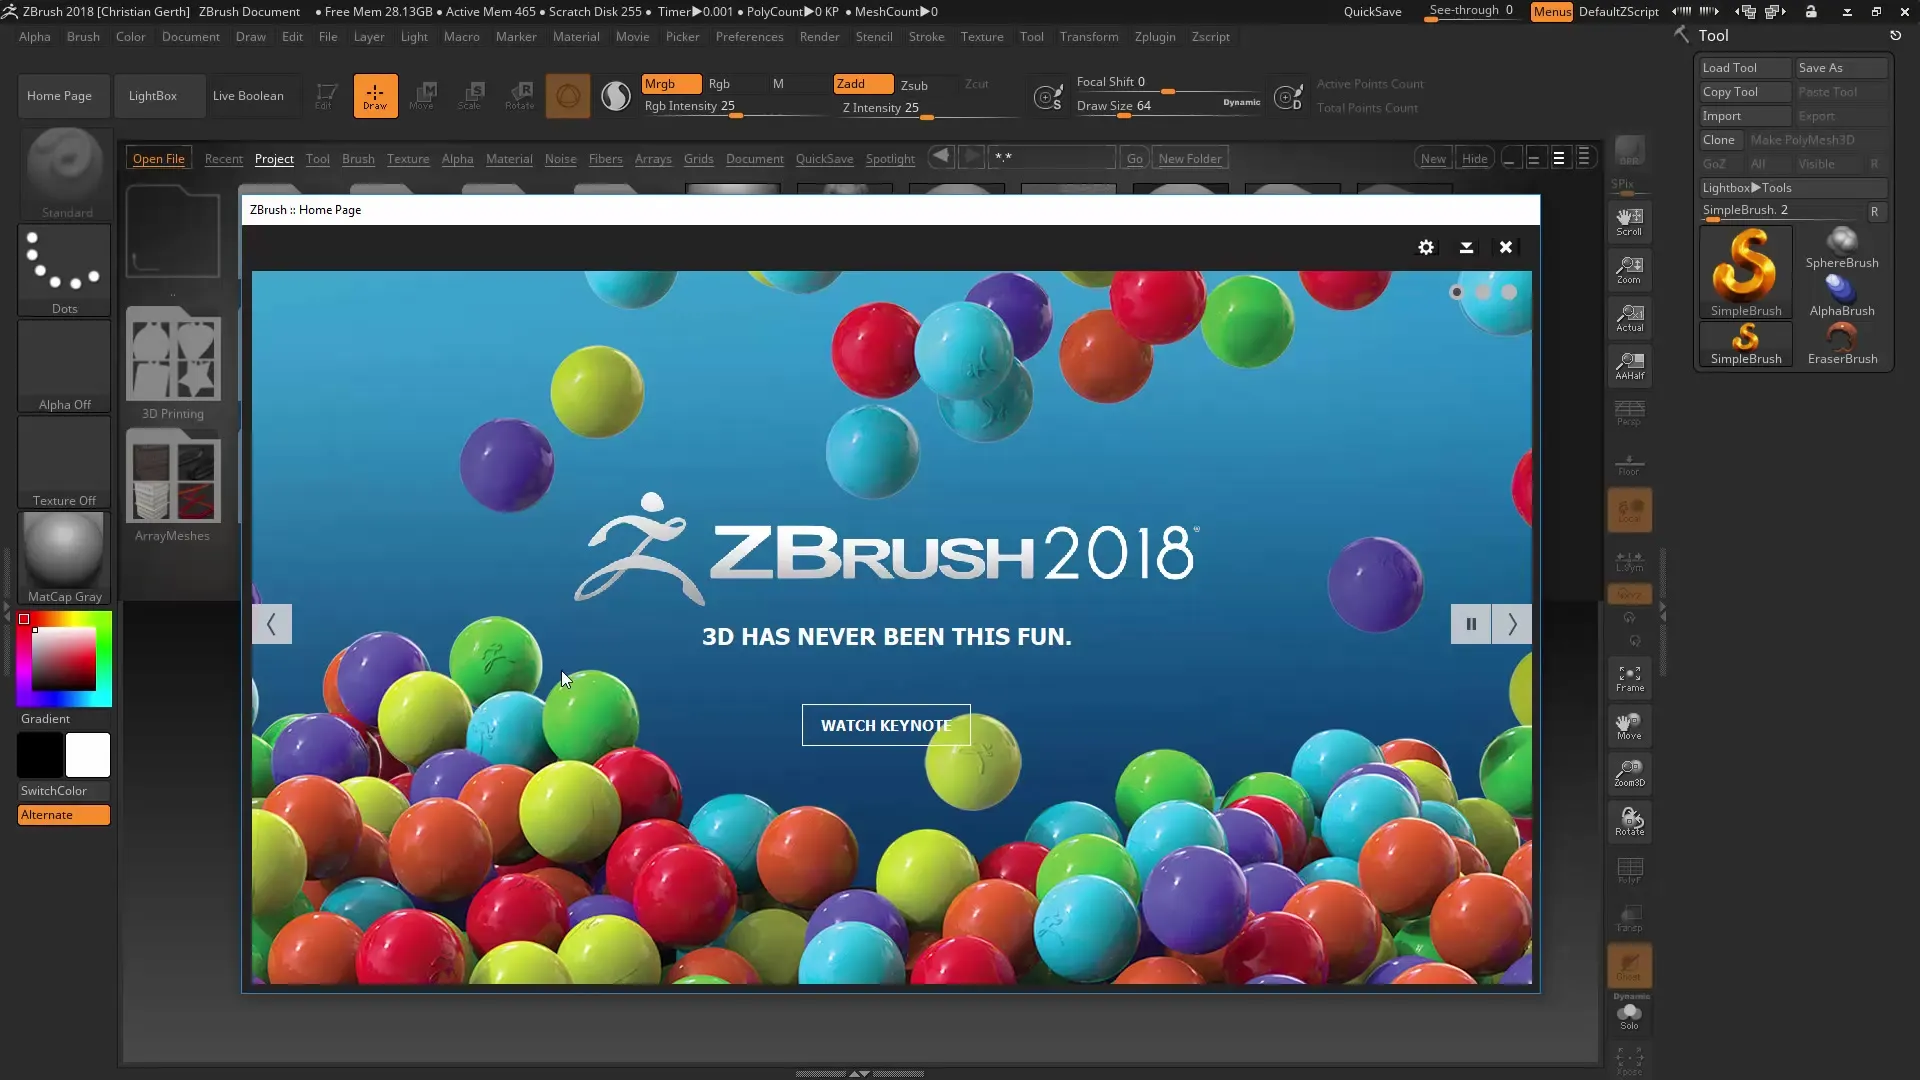Toggle Live Boolean

(248, 96)
